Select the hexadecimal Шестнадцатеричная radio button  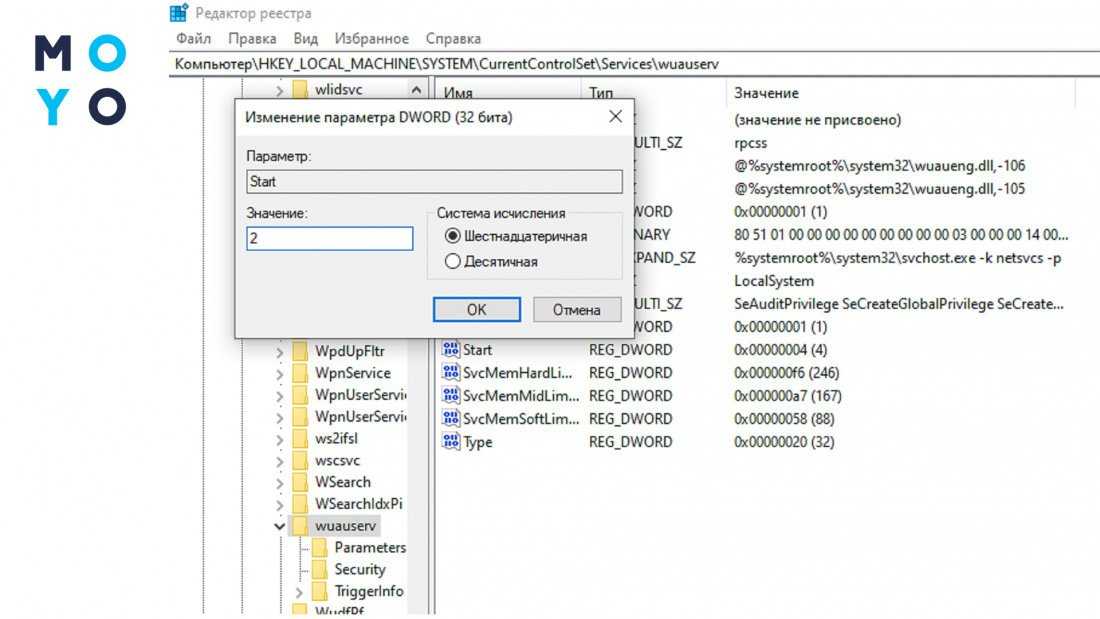(453, 237)
